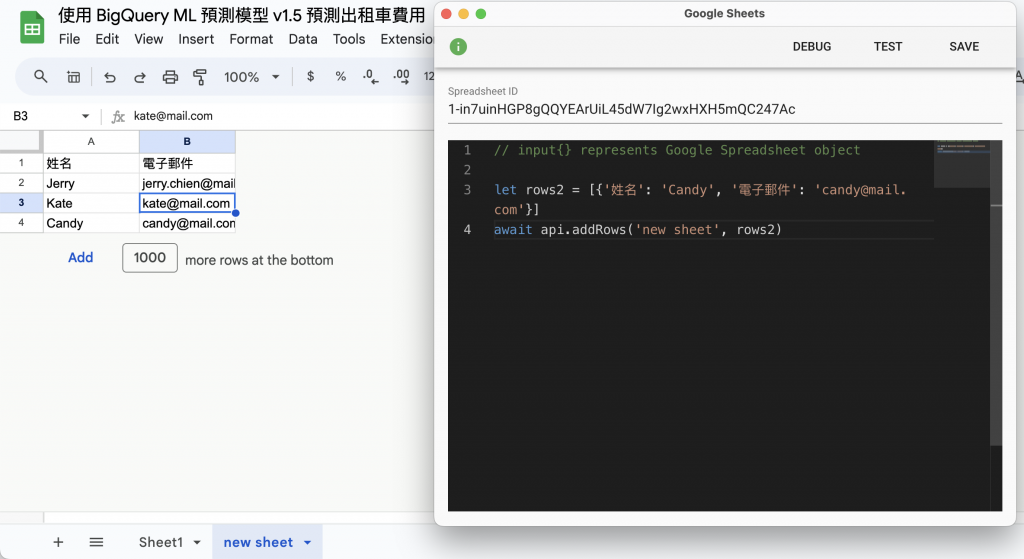
Task: Select the 電子郵件 header cell
Action: point(187,163)
